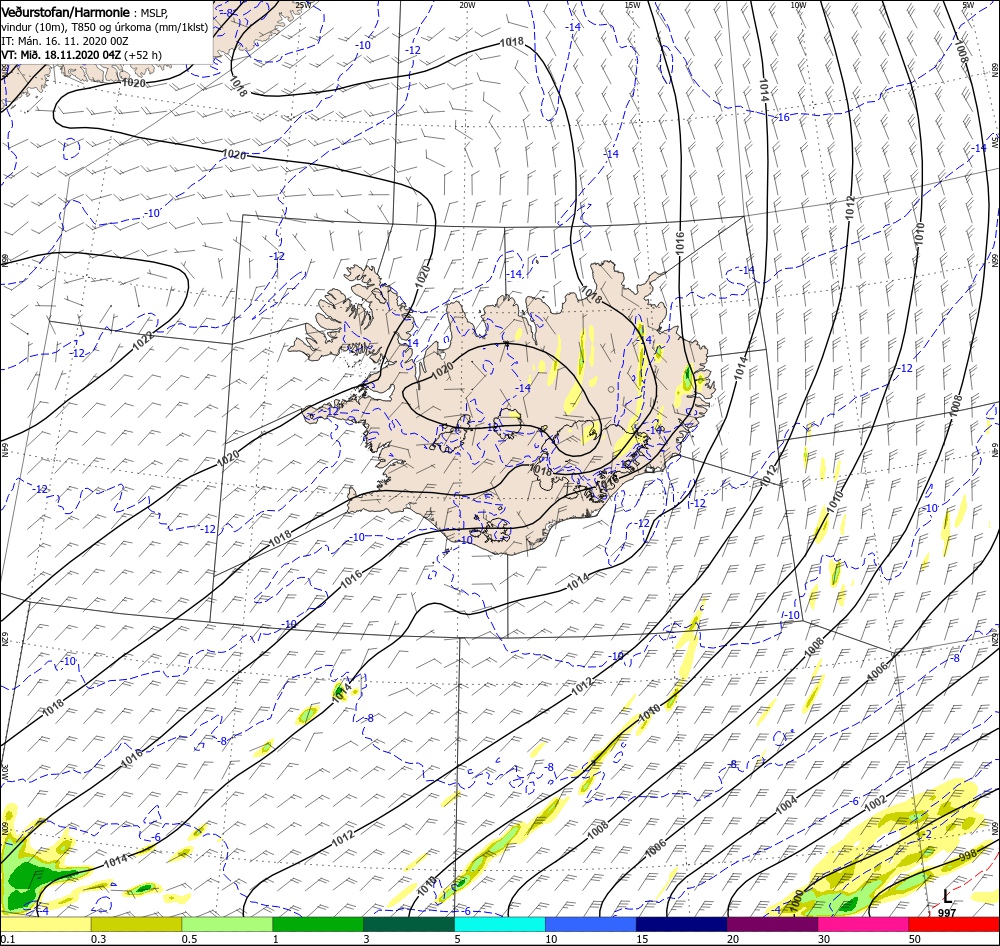The width and height of the screenshot is (1000, 946).
Task: Click the 20 value under the colorbar
Action: click(x=733, y=939)
